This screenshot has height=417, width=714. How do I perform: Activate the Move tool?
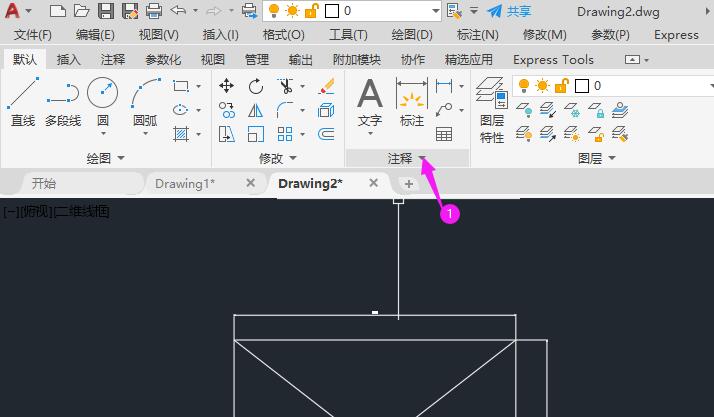pyautogui.click(x=226, y=86)
